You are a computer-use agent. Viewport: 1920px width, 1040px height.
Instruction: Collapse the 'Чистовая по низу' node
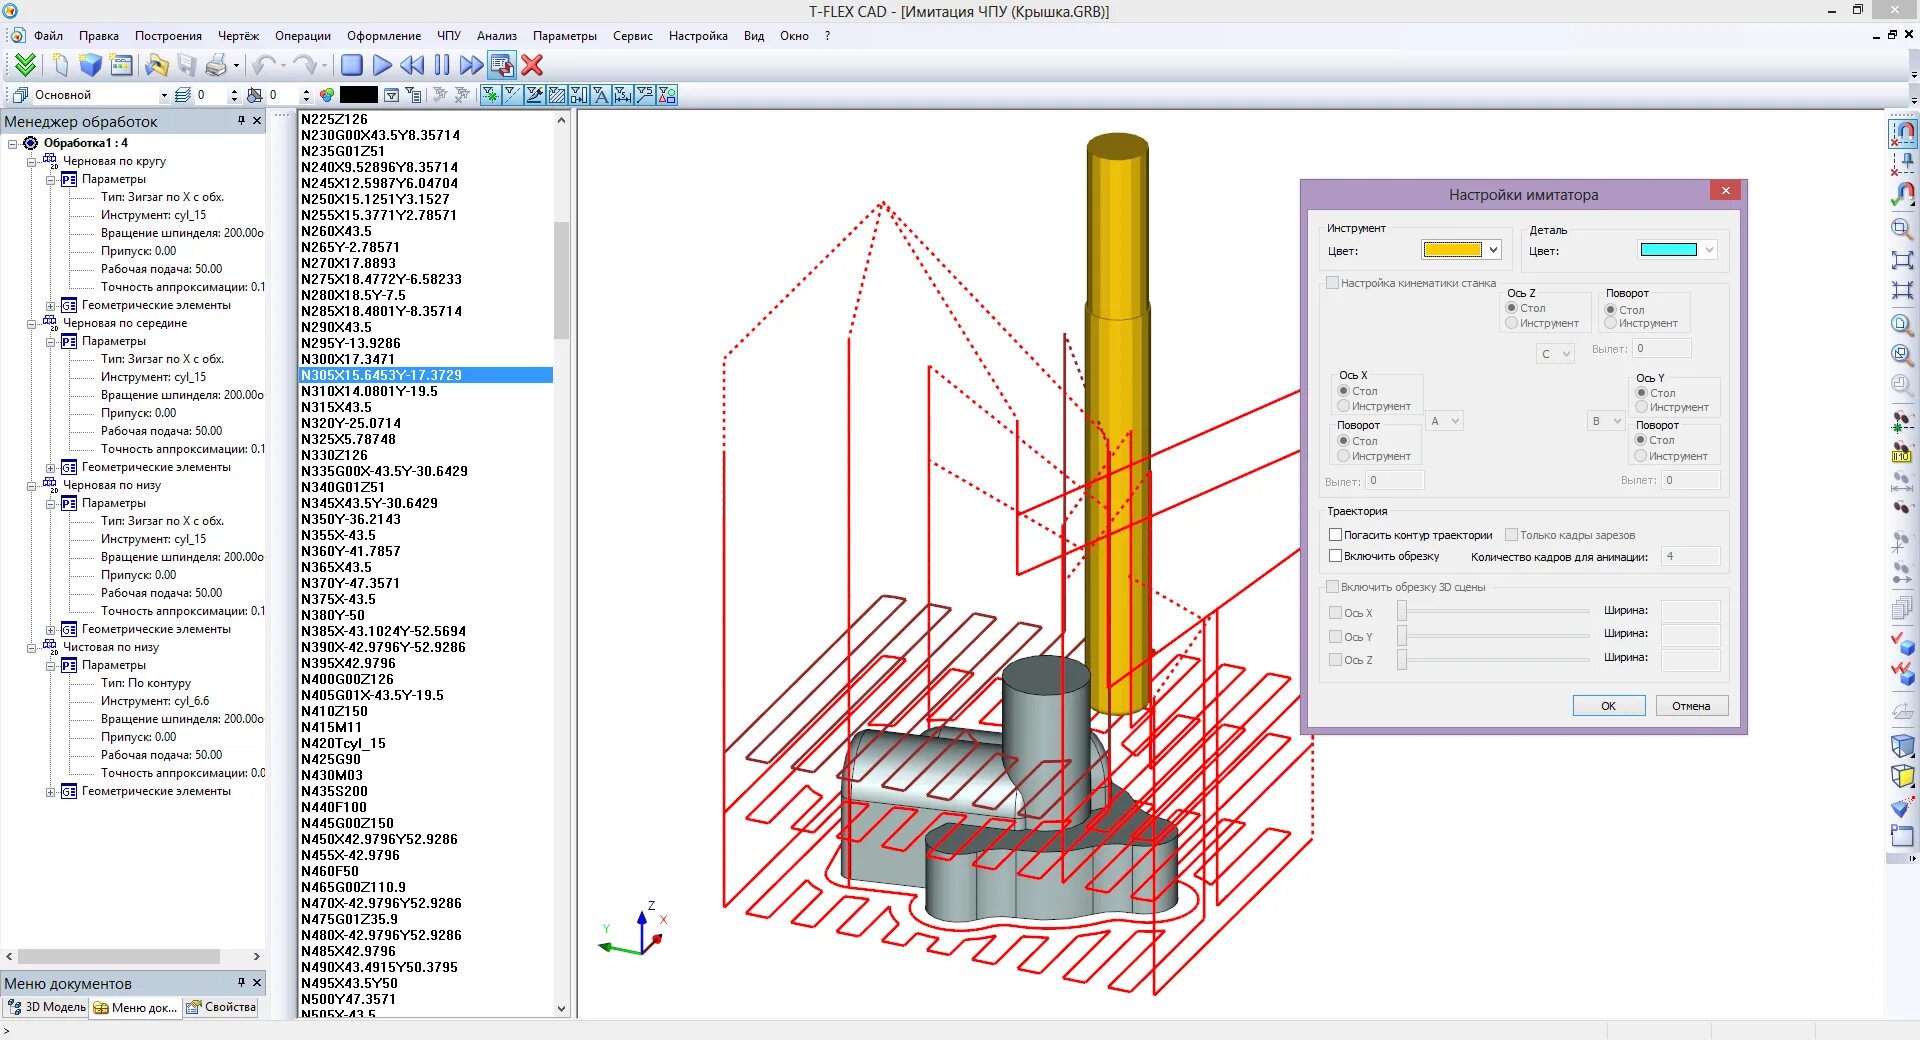[x=31, y=647]
